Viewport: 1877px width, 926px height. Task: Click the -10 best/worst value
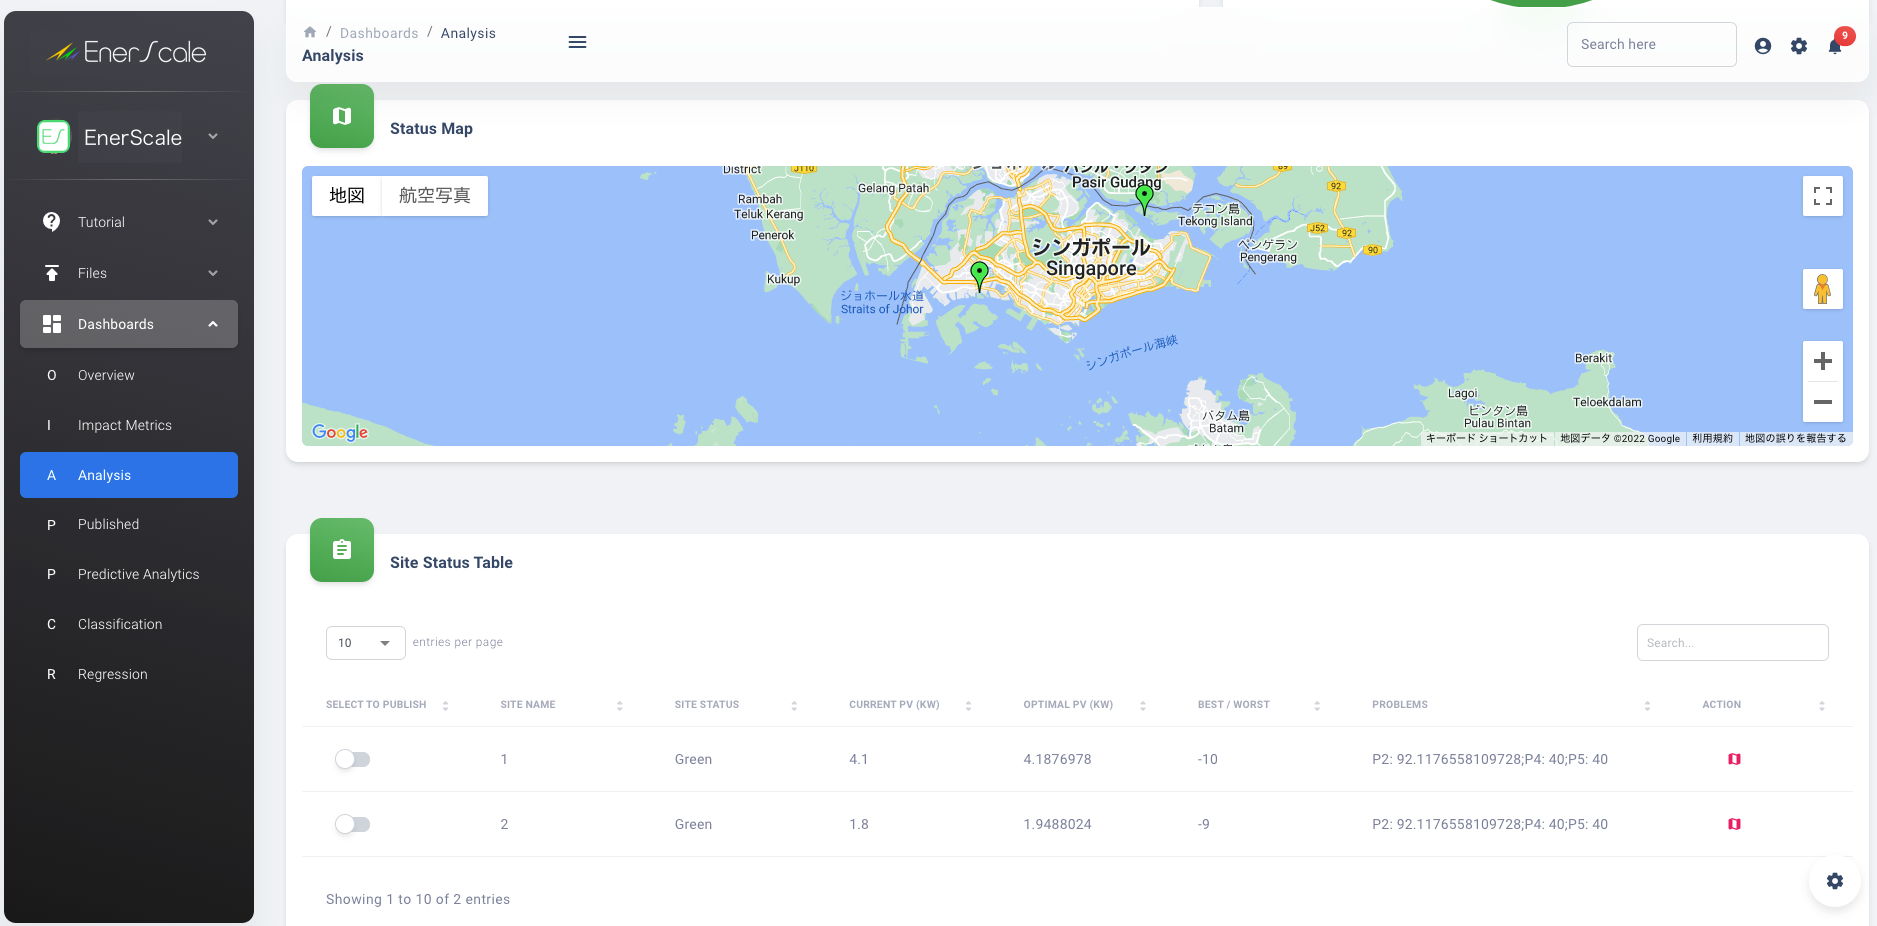coord(1208,759)
